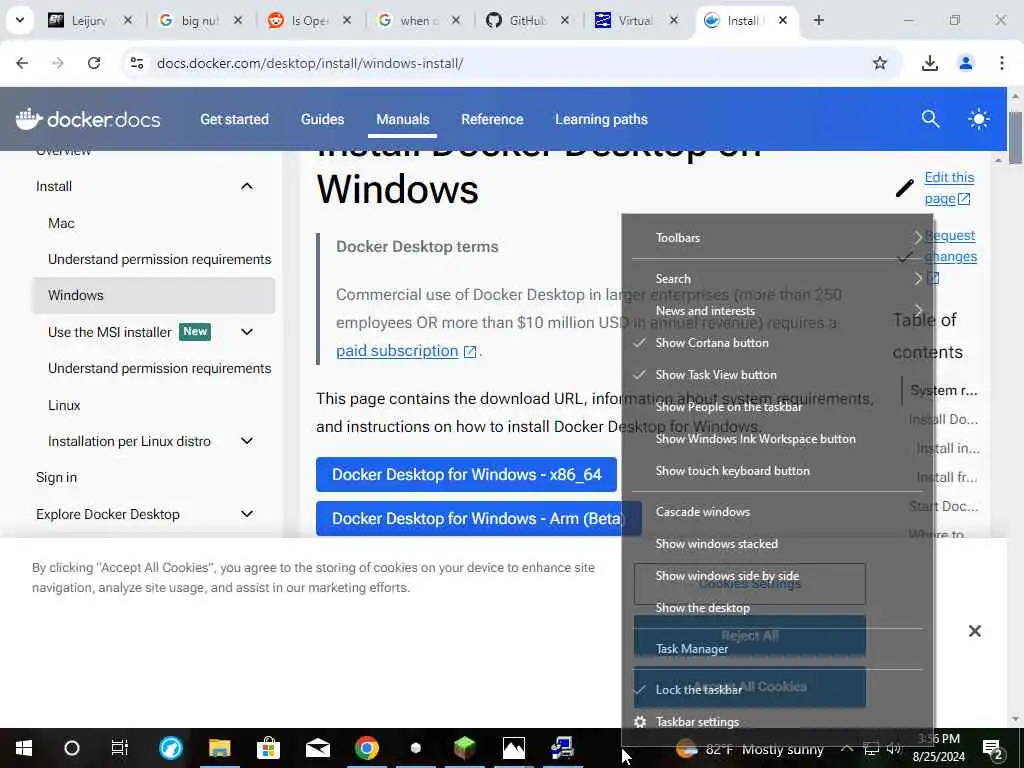Open Chrome three-dot menu
Screen dimensions: 1024x768
pos(1002,63)
